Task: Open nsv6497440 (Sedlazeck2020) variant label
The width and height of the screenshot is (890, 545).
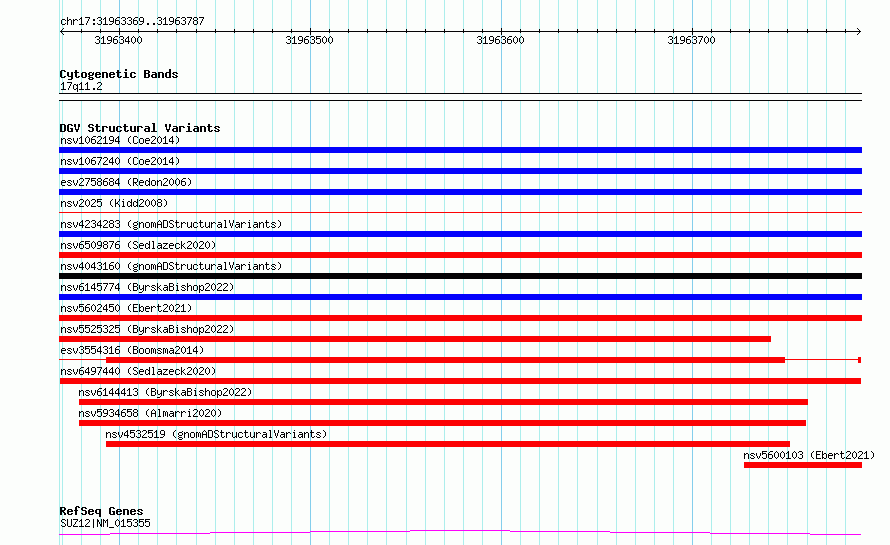Action: [138, 371]
